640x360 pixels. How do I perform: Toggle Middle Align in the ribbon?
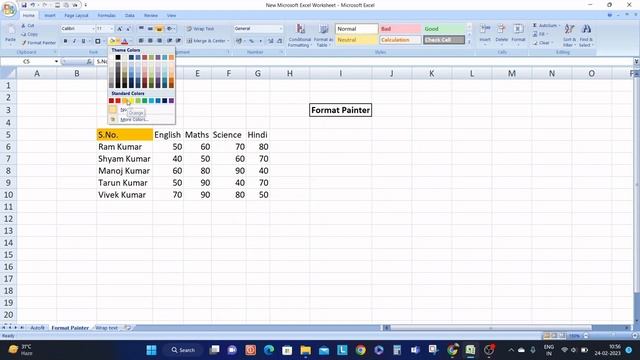coord(150,29)
